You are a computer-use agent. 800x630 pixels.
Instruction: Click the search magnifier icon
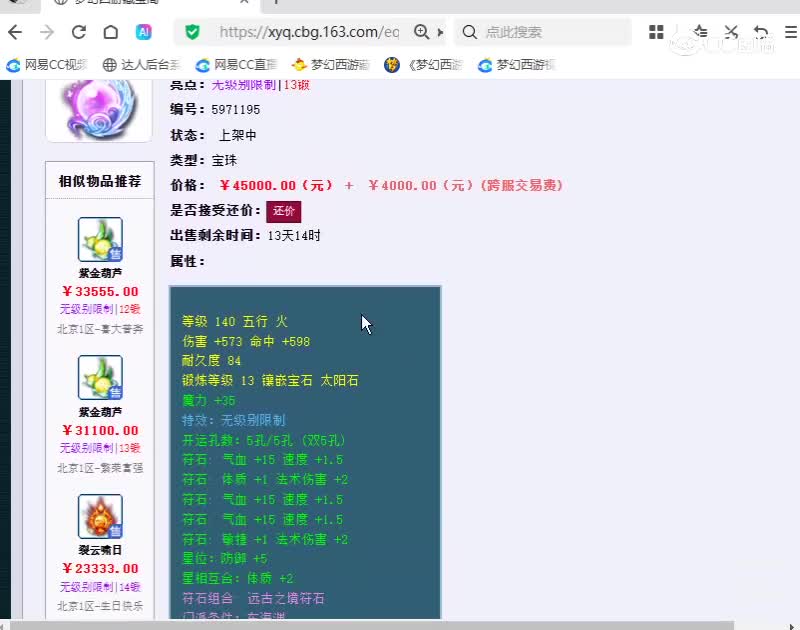(469, 32)
